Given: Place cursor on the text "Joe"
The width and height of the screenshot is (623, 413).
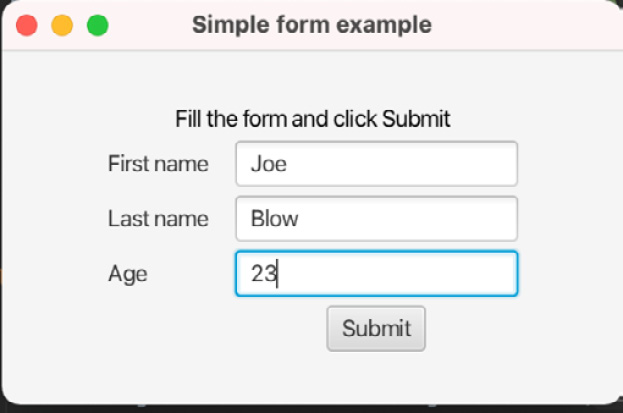Looking at the screenshot, I should (269, 164).
